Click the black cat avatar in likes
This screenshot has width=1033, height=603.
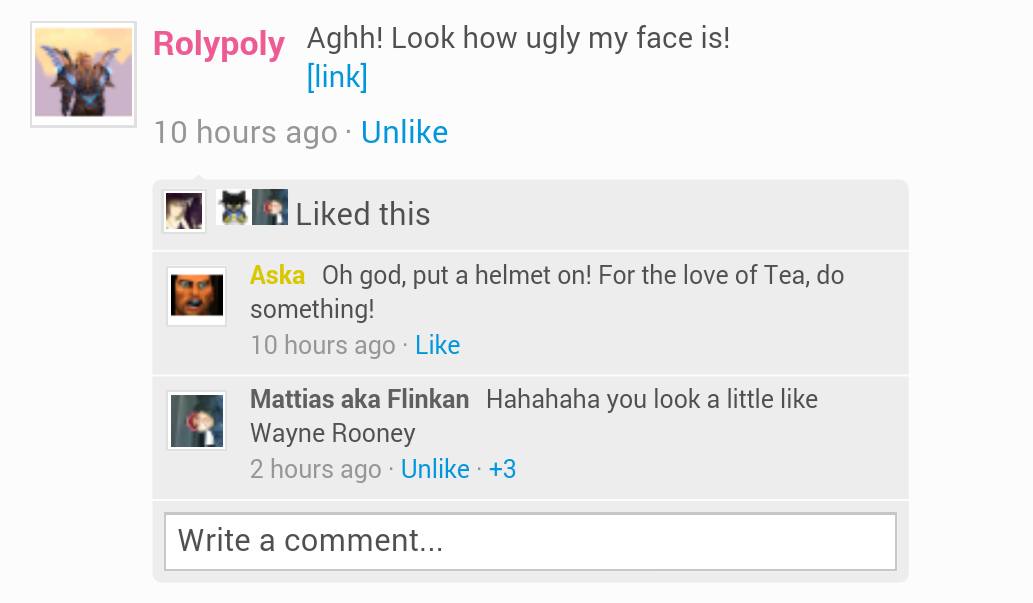coord(233,208)
